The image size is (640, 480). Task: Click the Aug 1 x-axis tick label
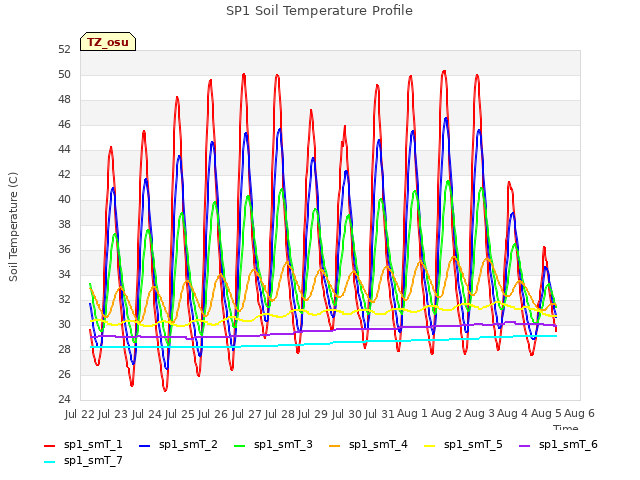point(413,414)
